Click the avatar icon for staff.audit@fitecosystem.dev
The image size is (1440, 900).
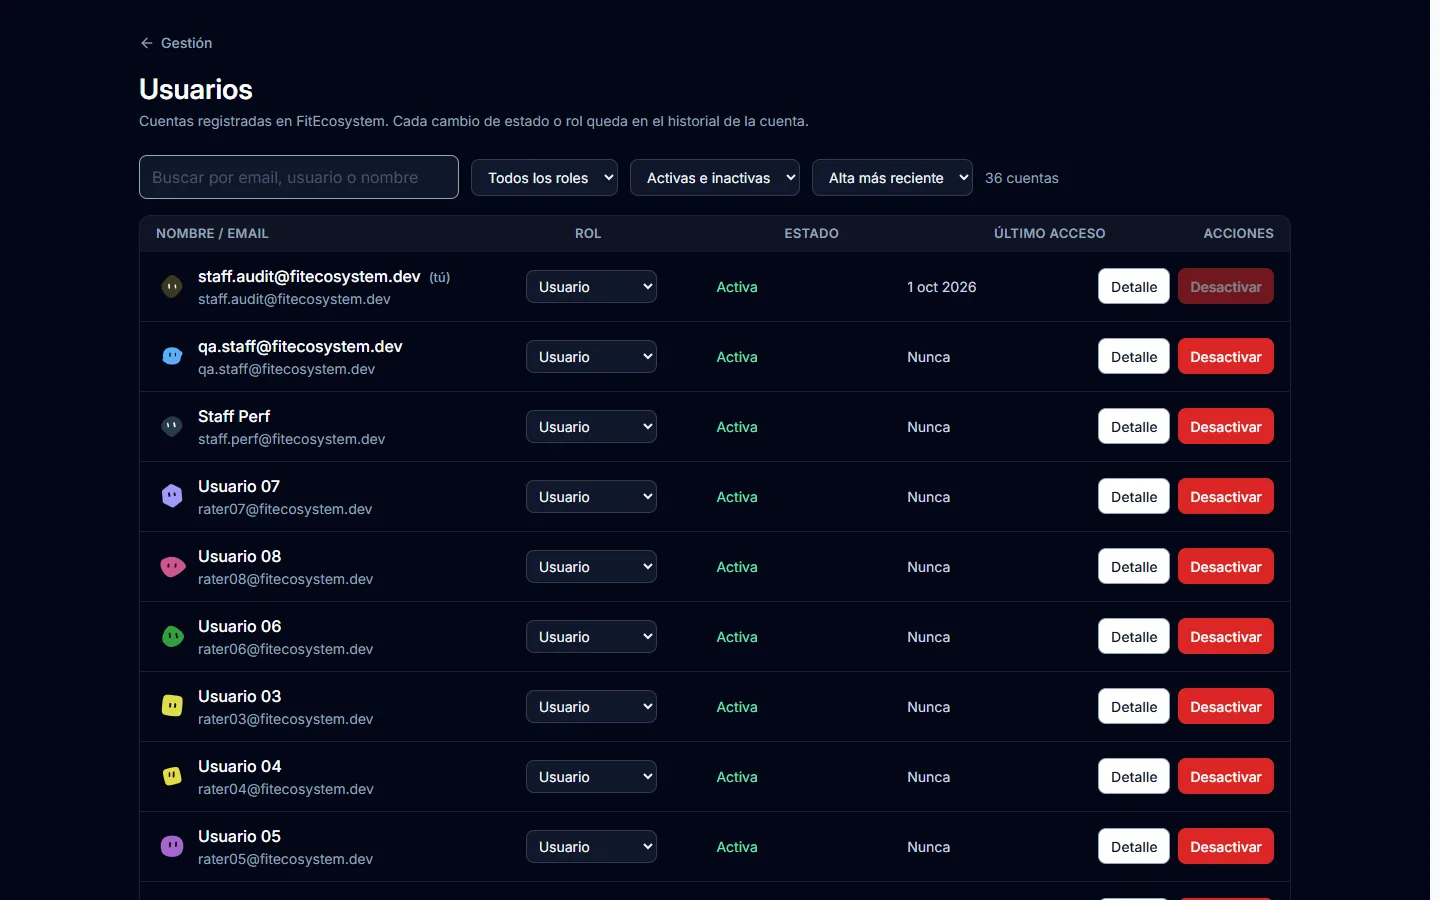(172, 287)
